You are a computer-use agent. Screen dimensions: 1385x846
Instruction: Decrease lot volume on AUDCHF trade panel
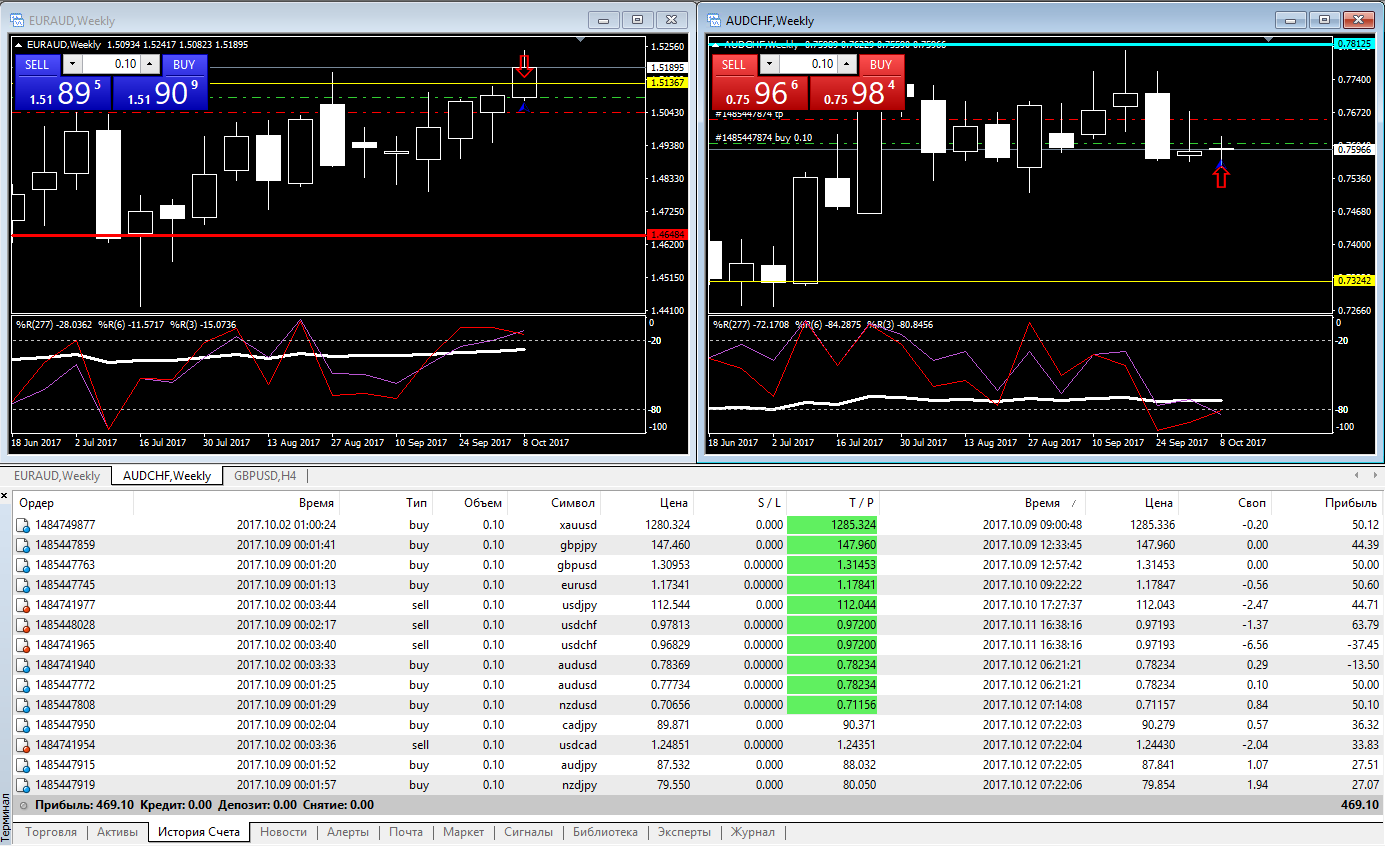pos(768,64)
